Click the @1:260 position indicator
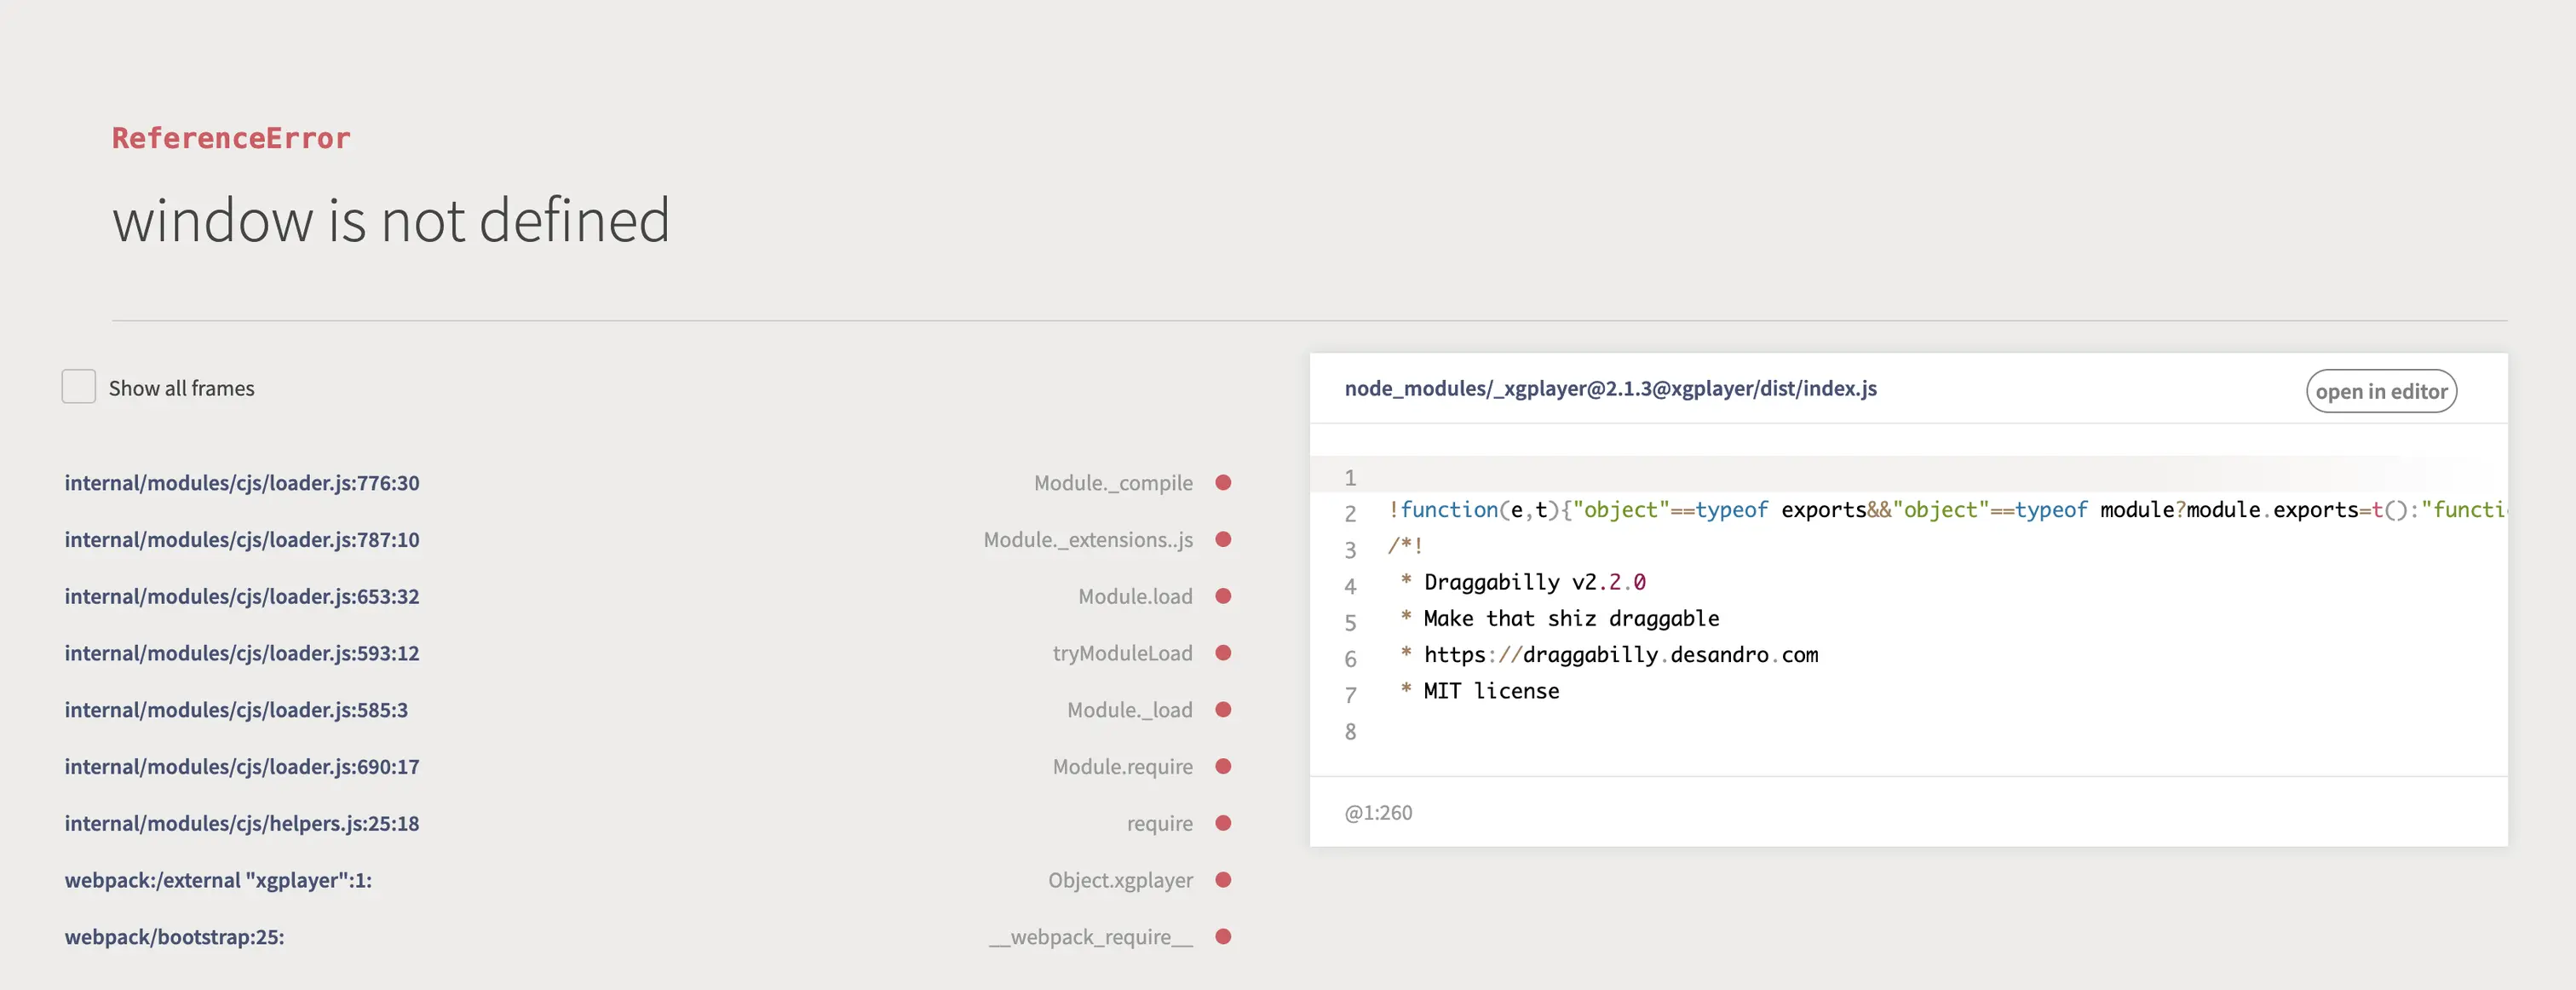The height and width of the screenshot is (990, 2576). point(1378,813)
